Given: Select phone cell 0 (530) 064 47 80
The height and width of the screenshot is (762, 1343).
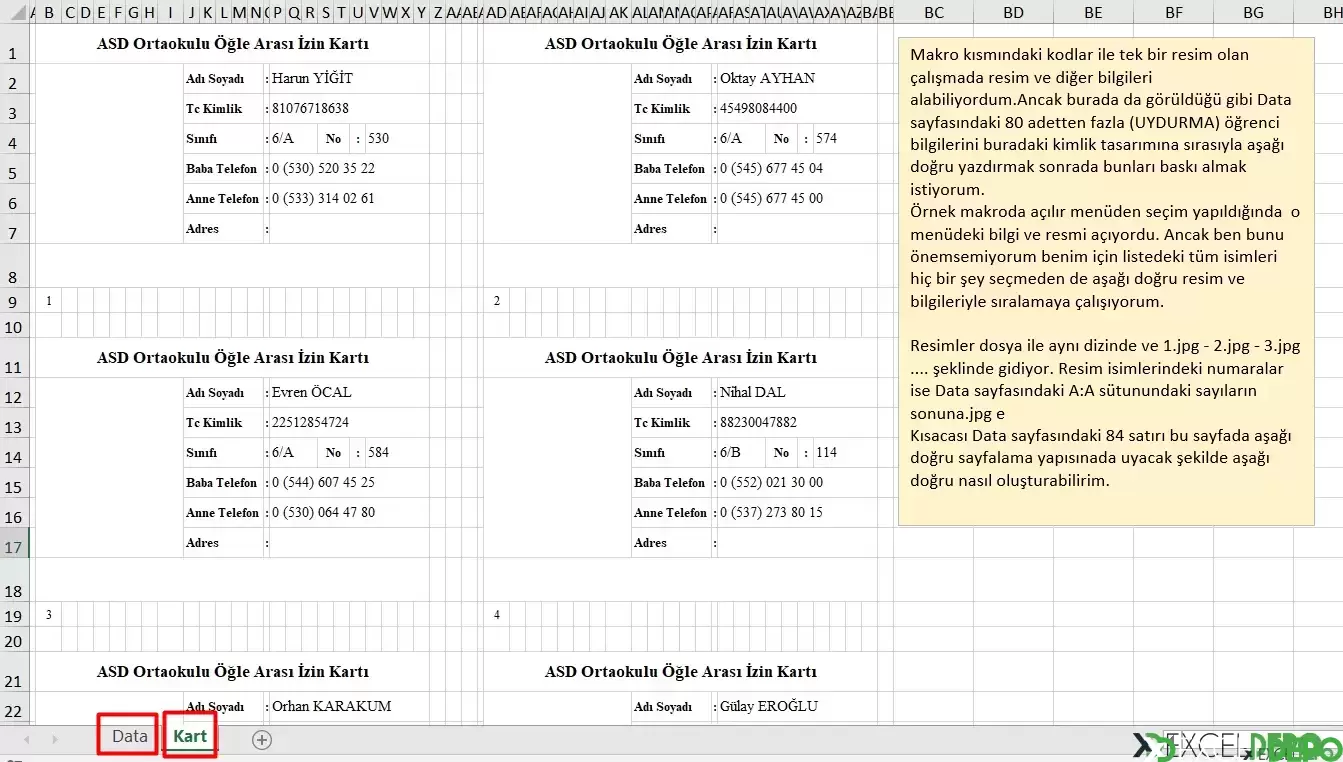Looking at the screenshot, I should (323, 512).
